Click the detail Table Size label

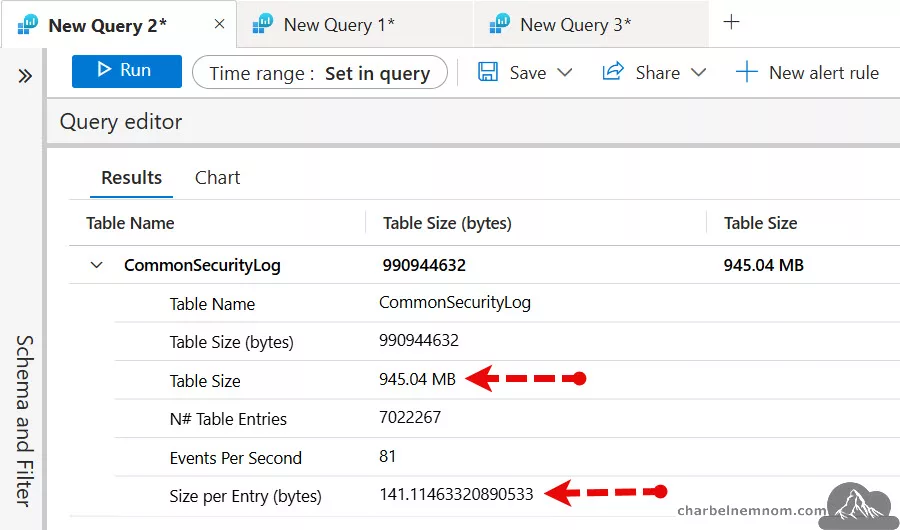[205, 381]
